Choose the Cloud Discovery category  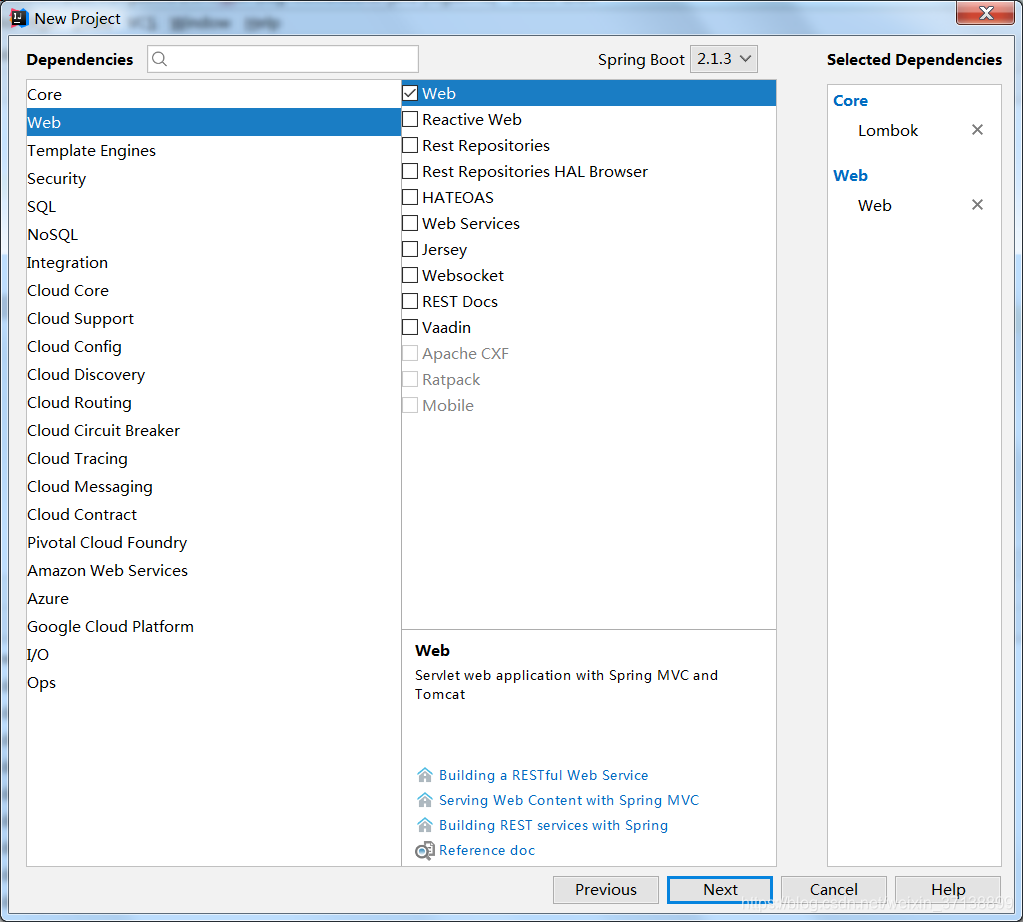click(213, 375)
